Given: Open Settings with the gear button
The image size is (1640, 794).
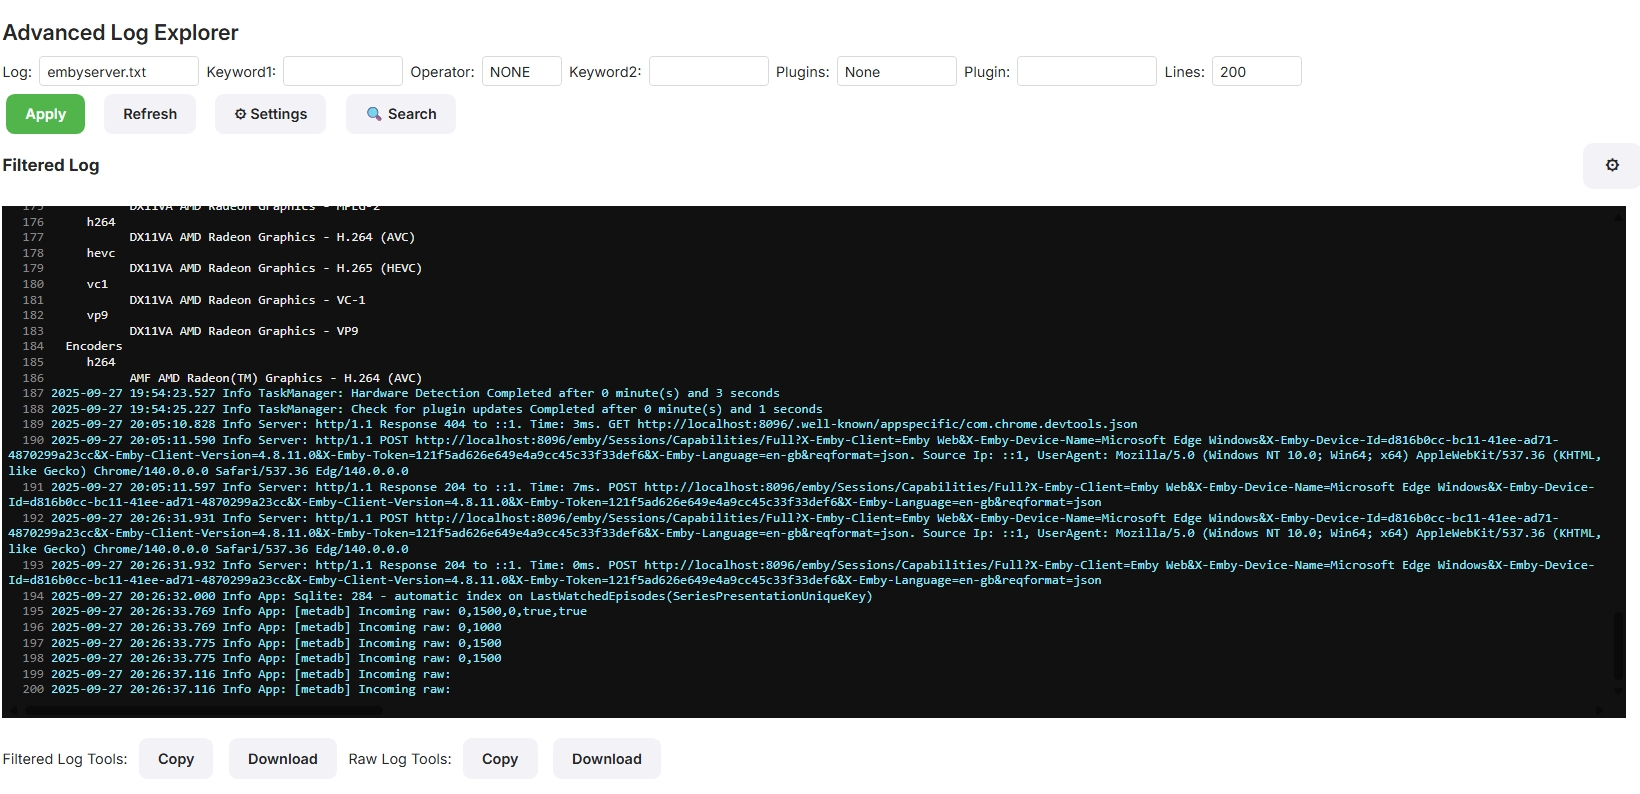Looking at the screenshot, I should (270, 114).
